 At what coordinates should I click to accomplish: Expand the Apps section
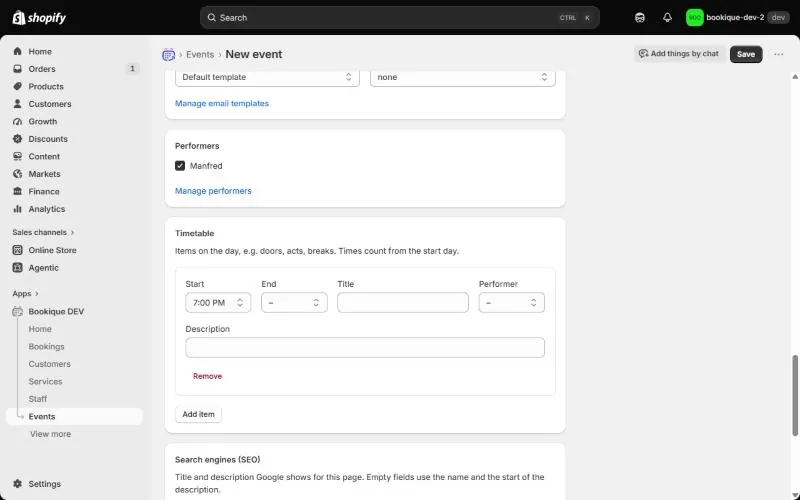[26, 294]
